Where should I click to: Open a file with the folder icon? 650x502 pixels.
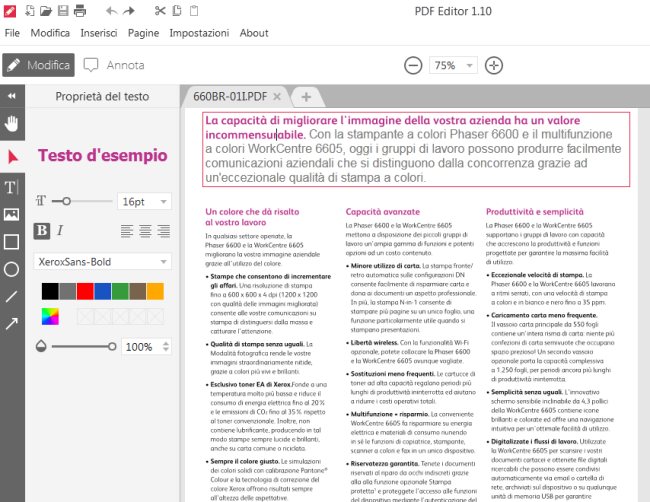tap(46, 11)
